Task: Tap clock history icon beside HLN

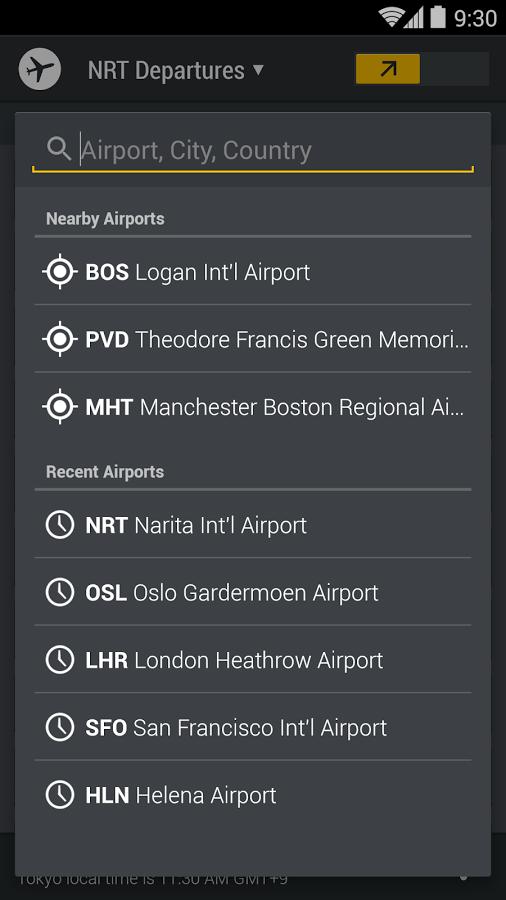Action: tap(60, 795)
